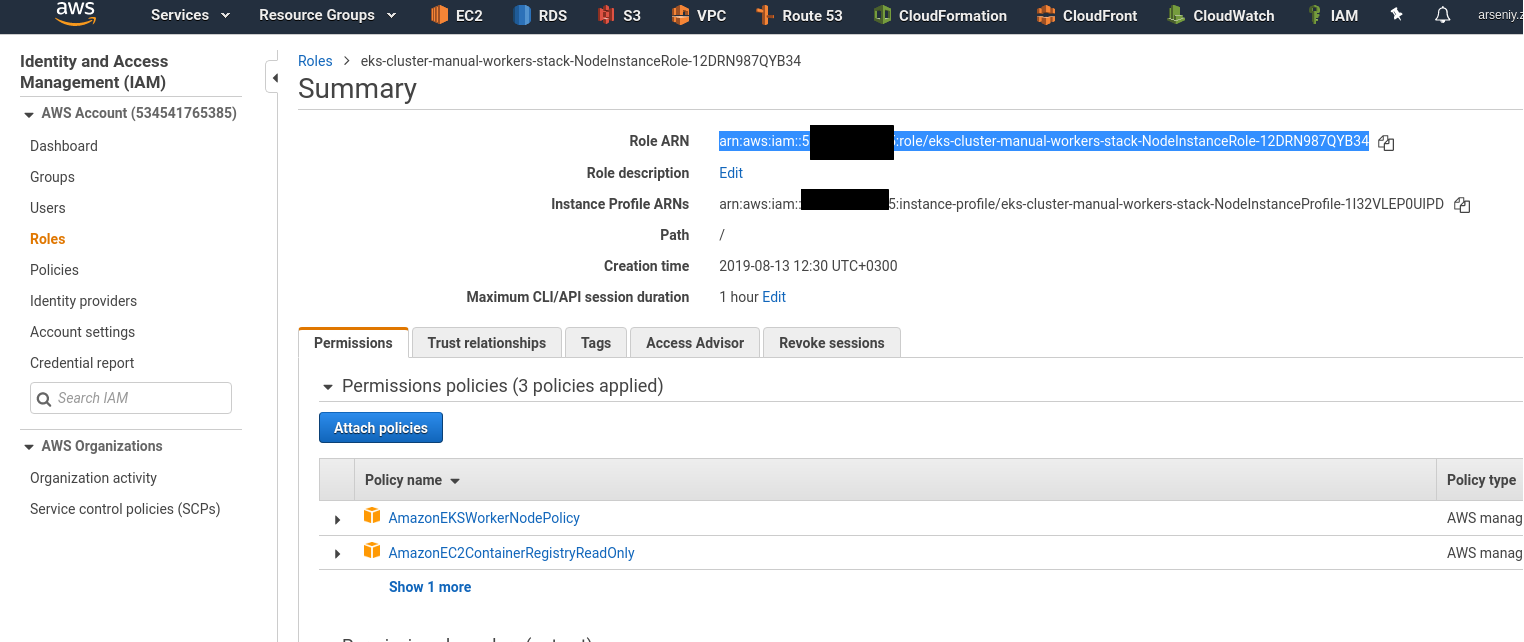1524x642 pixels.
Task: Open the IAM shortcut icon
Action: click(x=1314, y=15)
